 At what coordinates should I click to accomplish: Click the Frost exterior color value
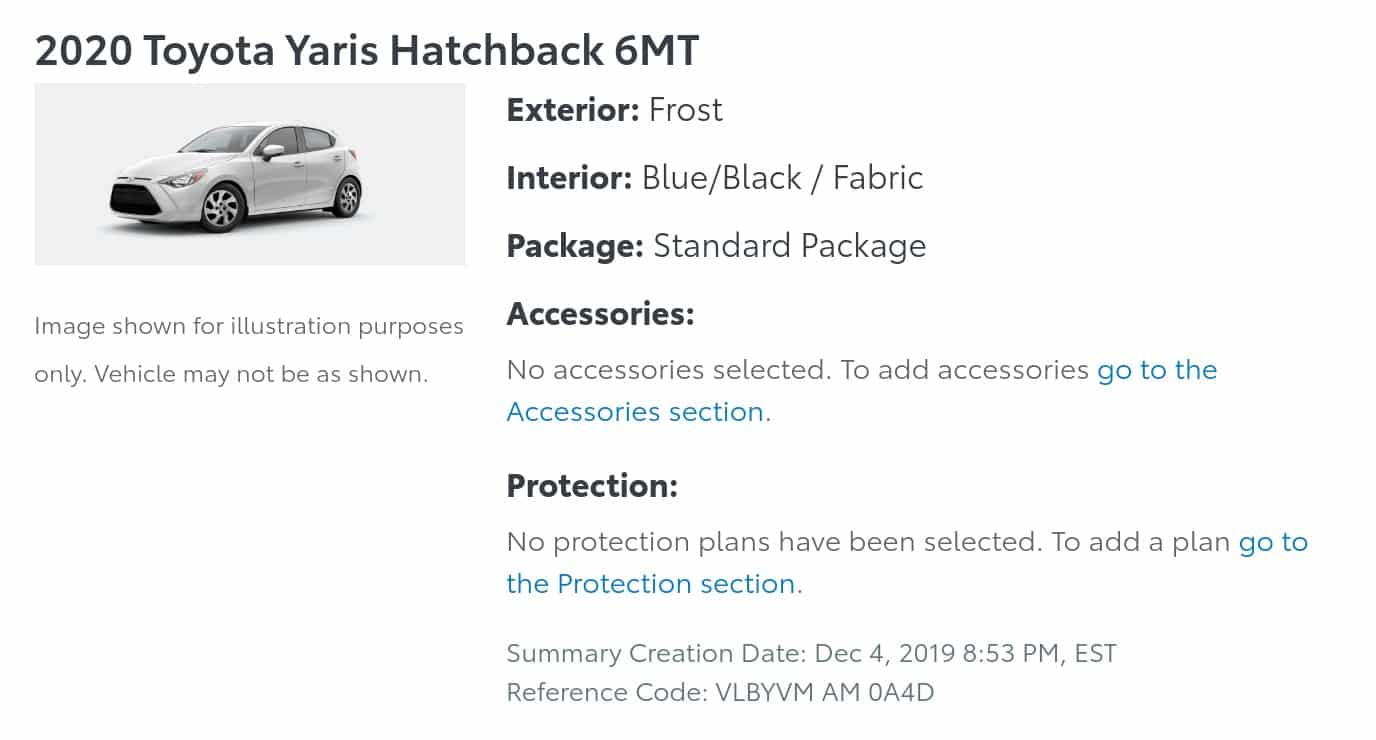click(686, 110)
